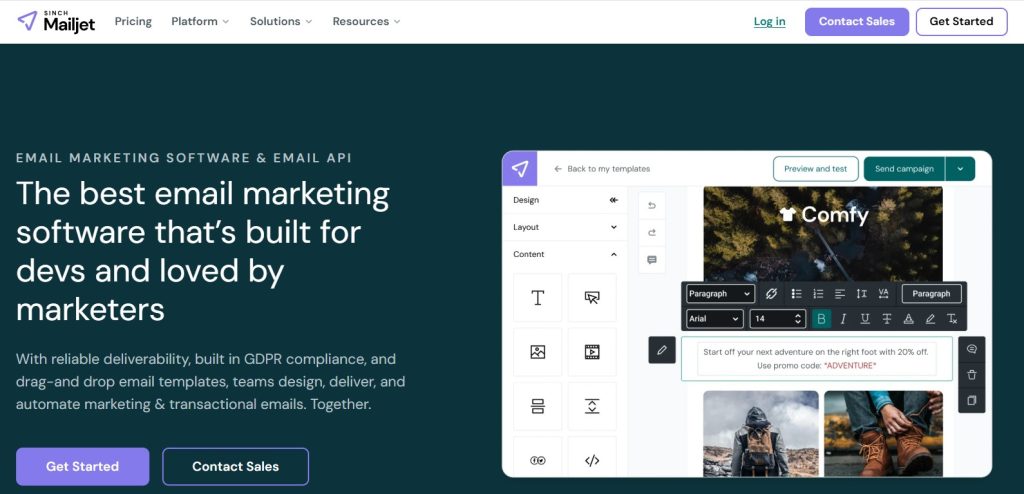Toggle Italic formatting in text toolbar
The height and width of the screenshot is (494, 1024).
[843, 319]
